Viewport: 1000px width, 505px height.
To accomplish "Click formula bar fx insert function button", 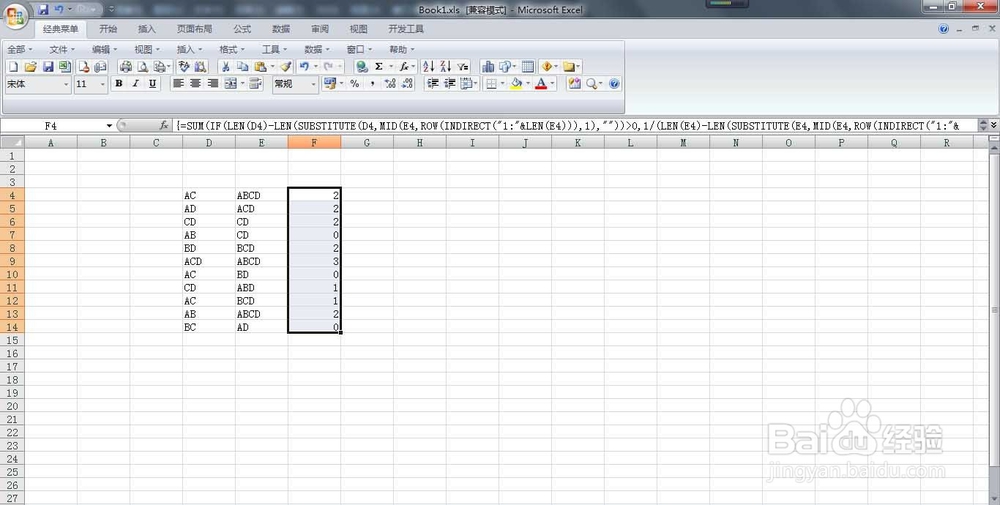I will [x=164, y=126].
